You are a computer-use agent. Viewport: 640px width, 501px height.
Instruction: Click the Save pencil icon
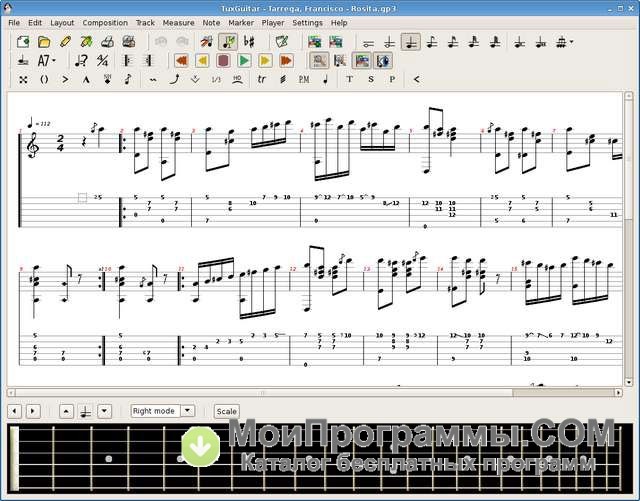[65, 42]
